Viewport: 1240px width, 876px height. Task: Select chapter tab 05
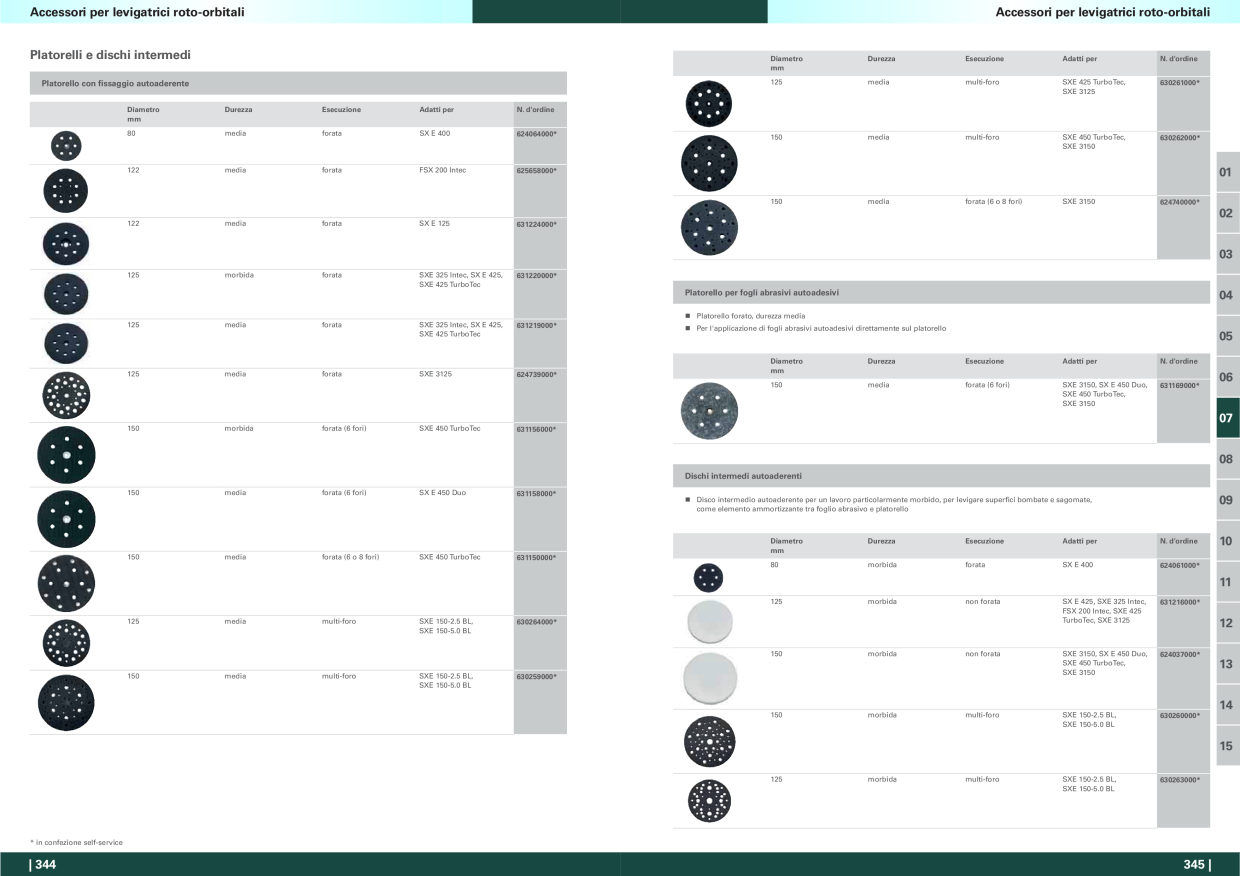click(x=1227, y=336)
